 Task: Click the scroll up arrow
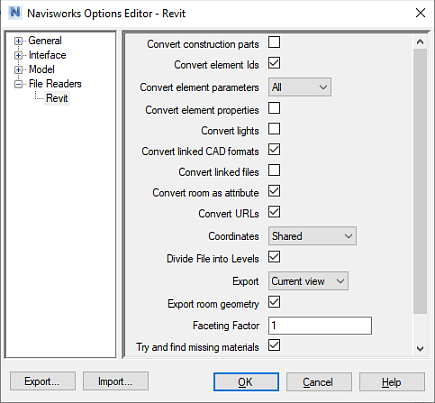pos(420,42)
